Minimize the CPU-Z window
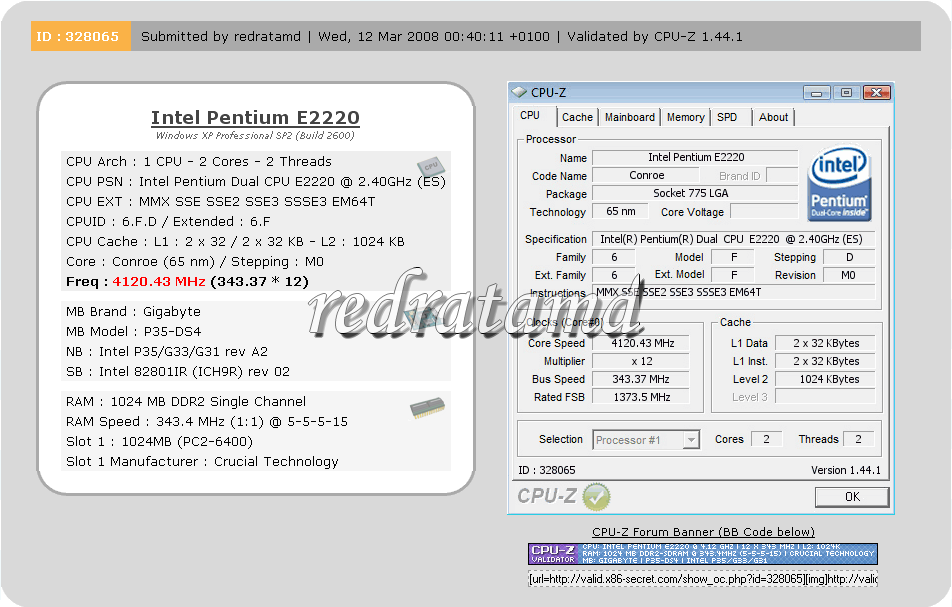 (x=817, y=93)
